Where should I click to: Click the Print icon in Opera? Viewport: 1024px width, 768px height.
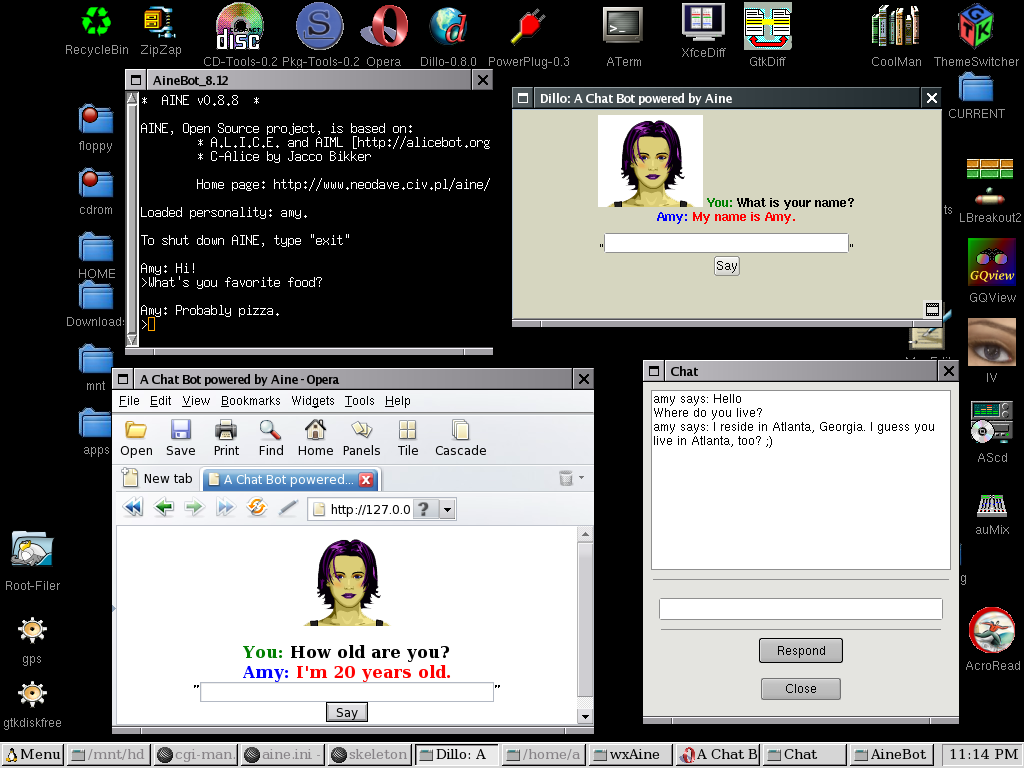(x=226, y=437)
